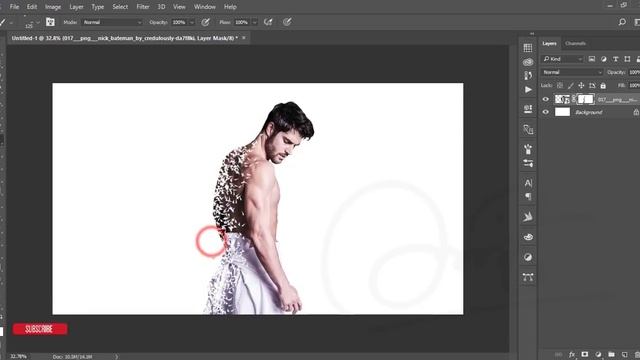Create a new group folder icon

(611, 354)
